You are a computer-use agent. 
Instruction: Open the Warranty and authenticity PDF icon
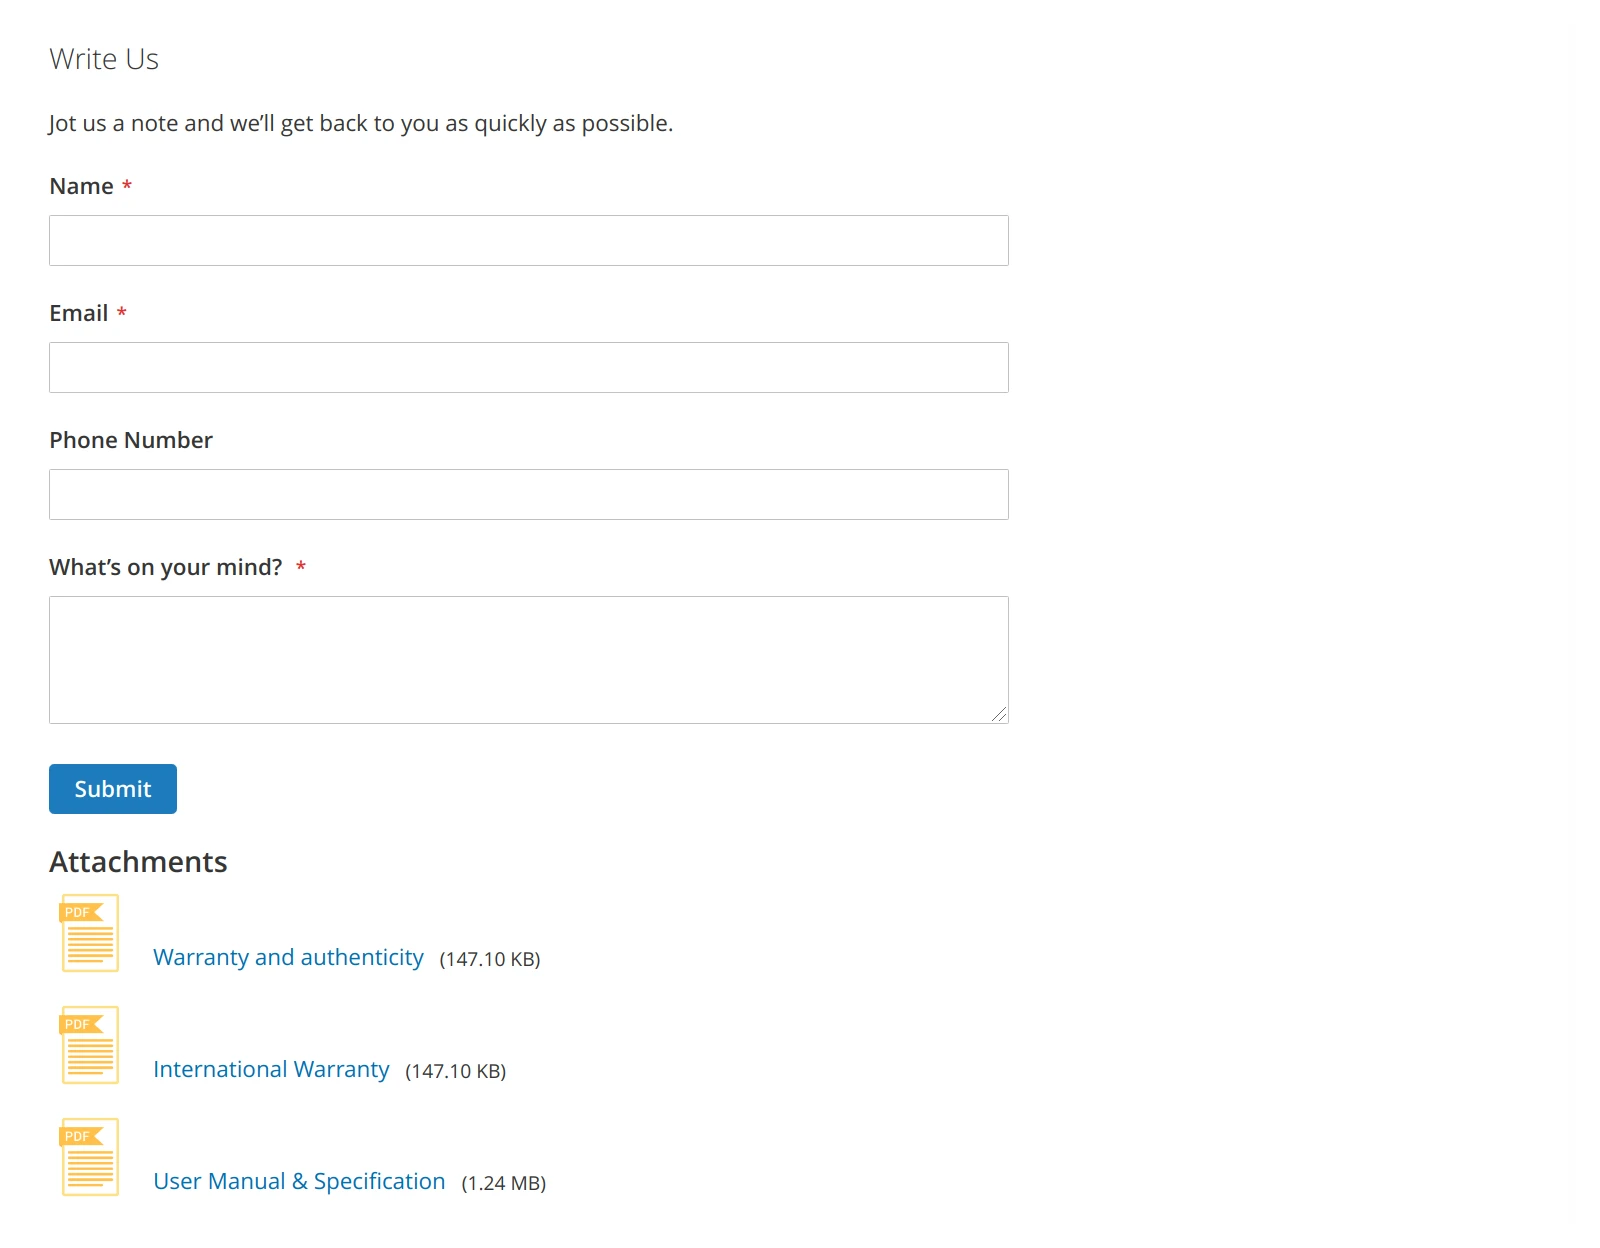click(89, 934)
